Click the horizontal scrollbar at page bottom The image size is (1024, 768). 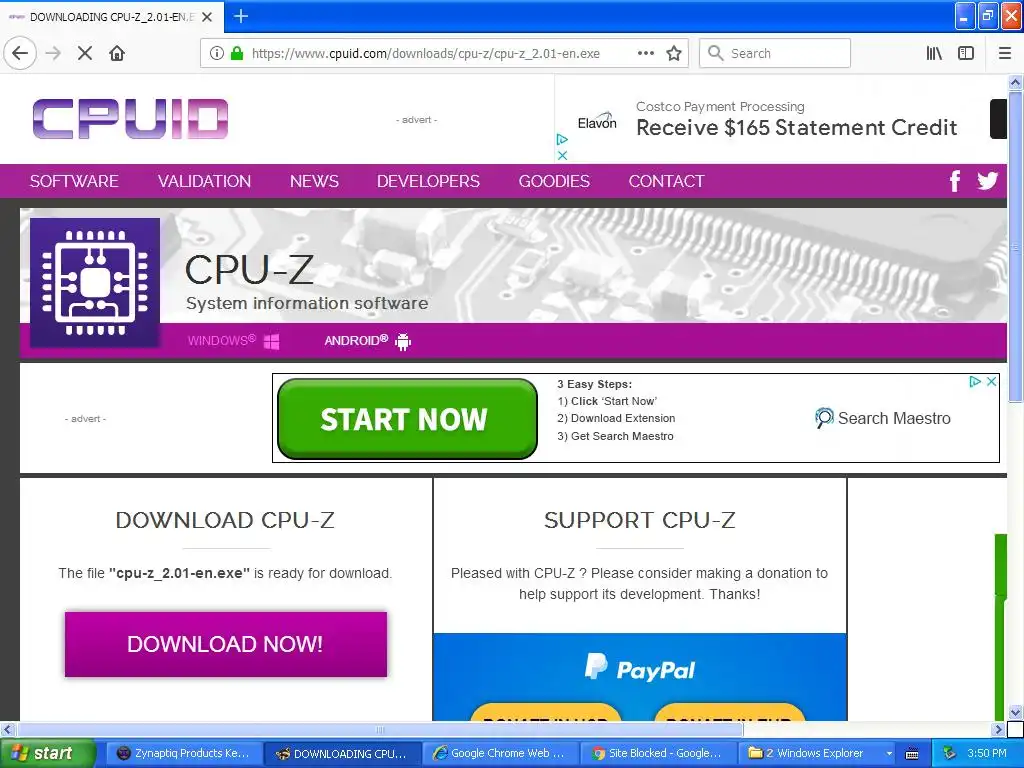coord(503,729)
